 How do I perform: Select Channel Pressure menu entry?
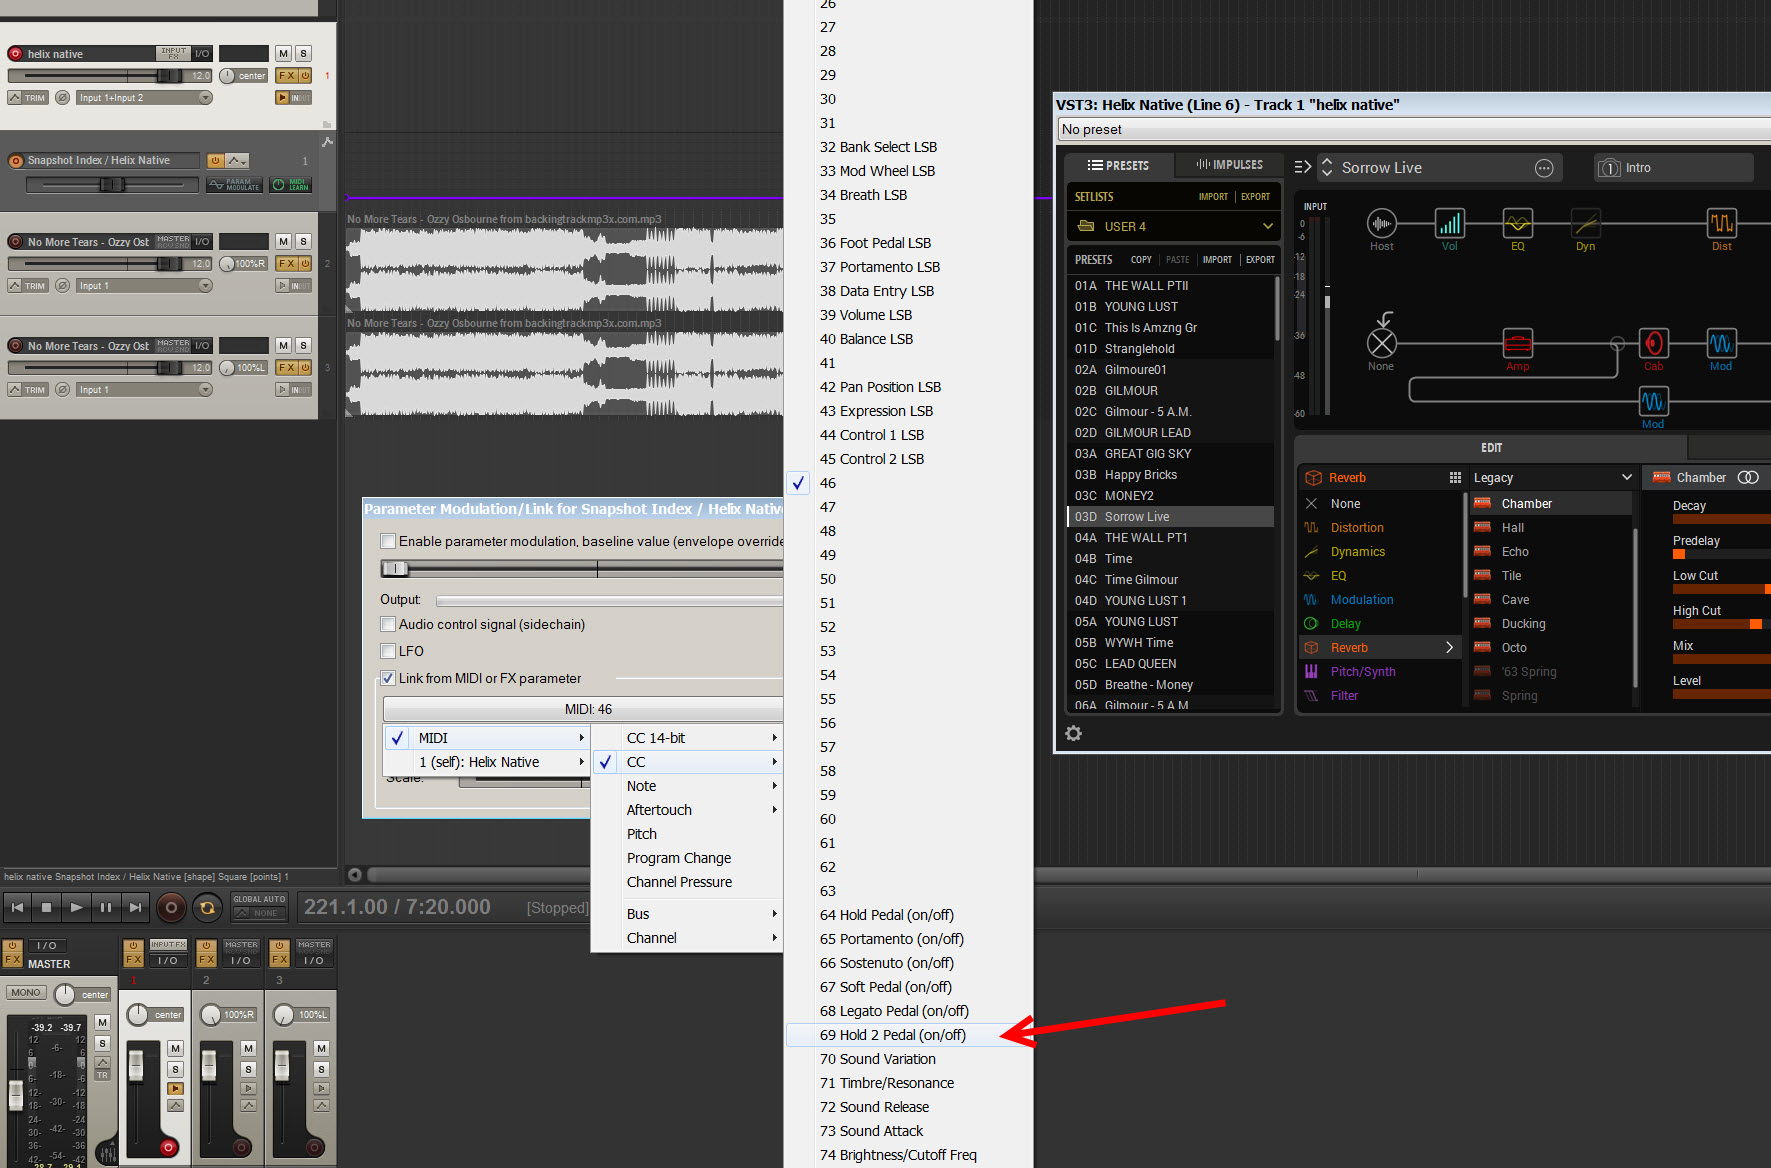(687, 882)
